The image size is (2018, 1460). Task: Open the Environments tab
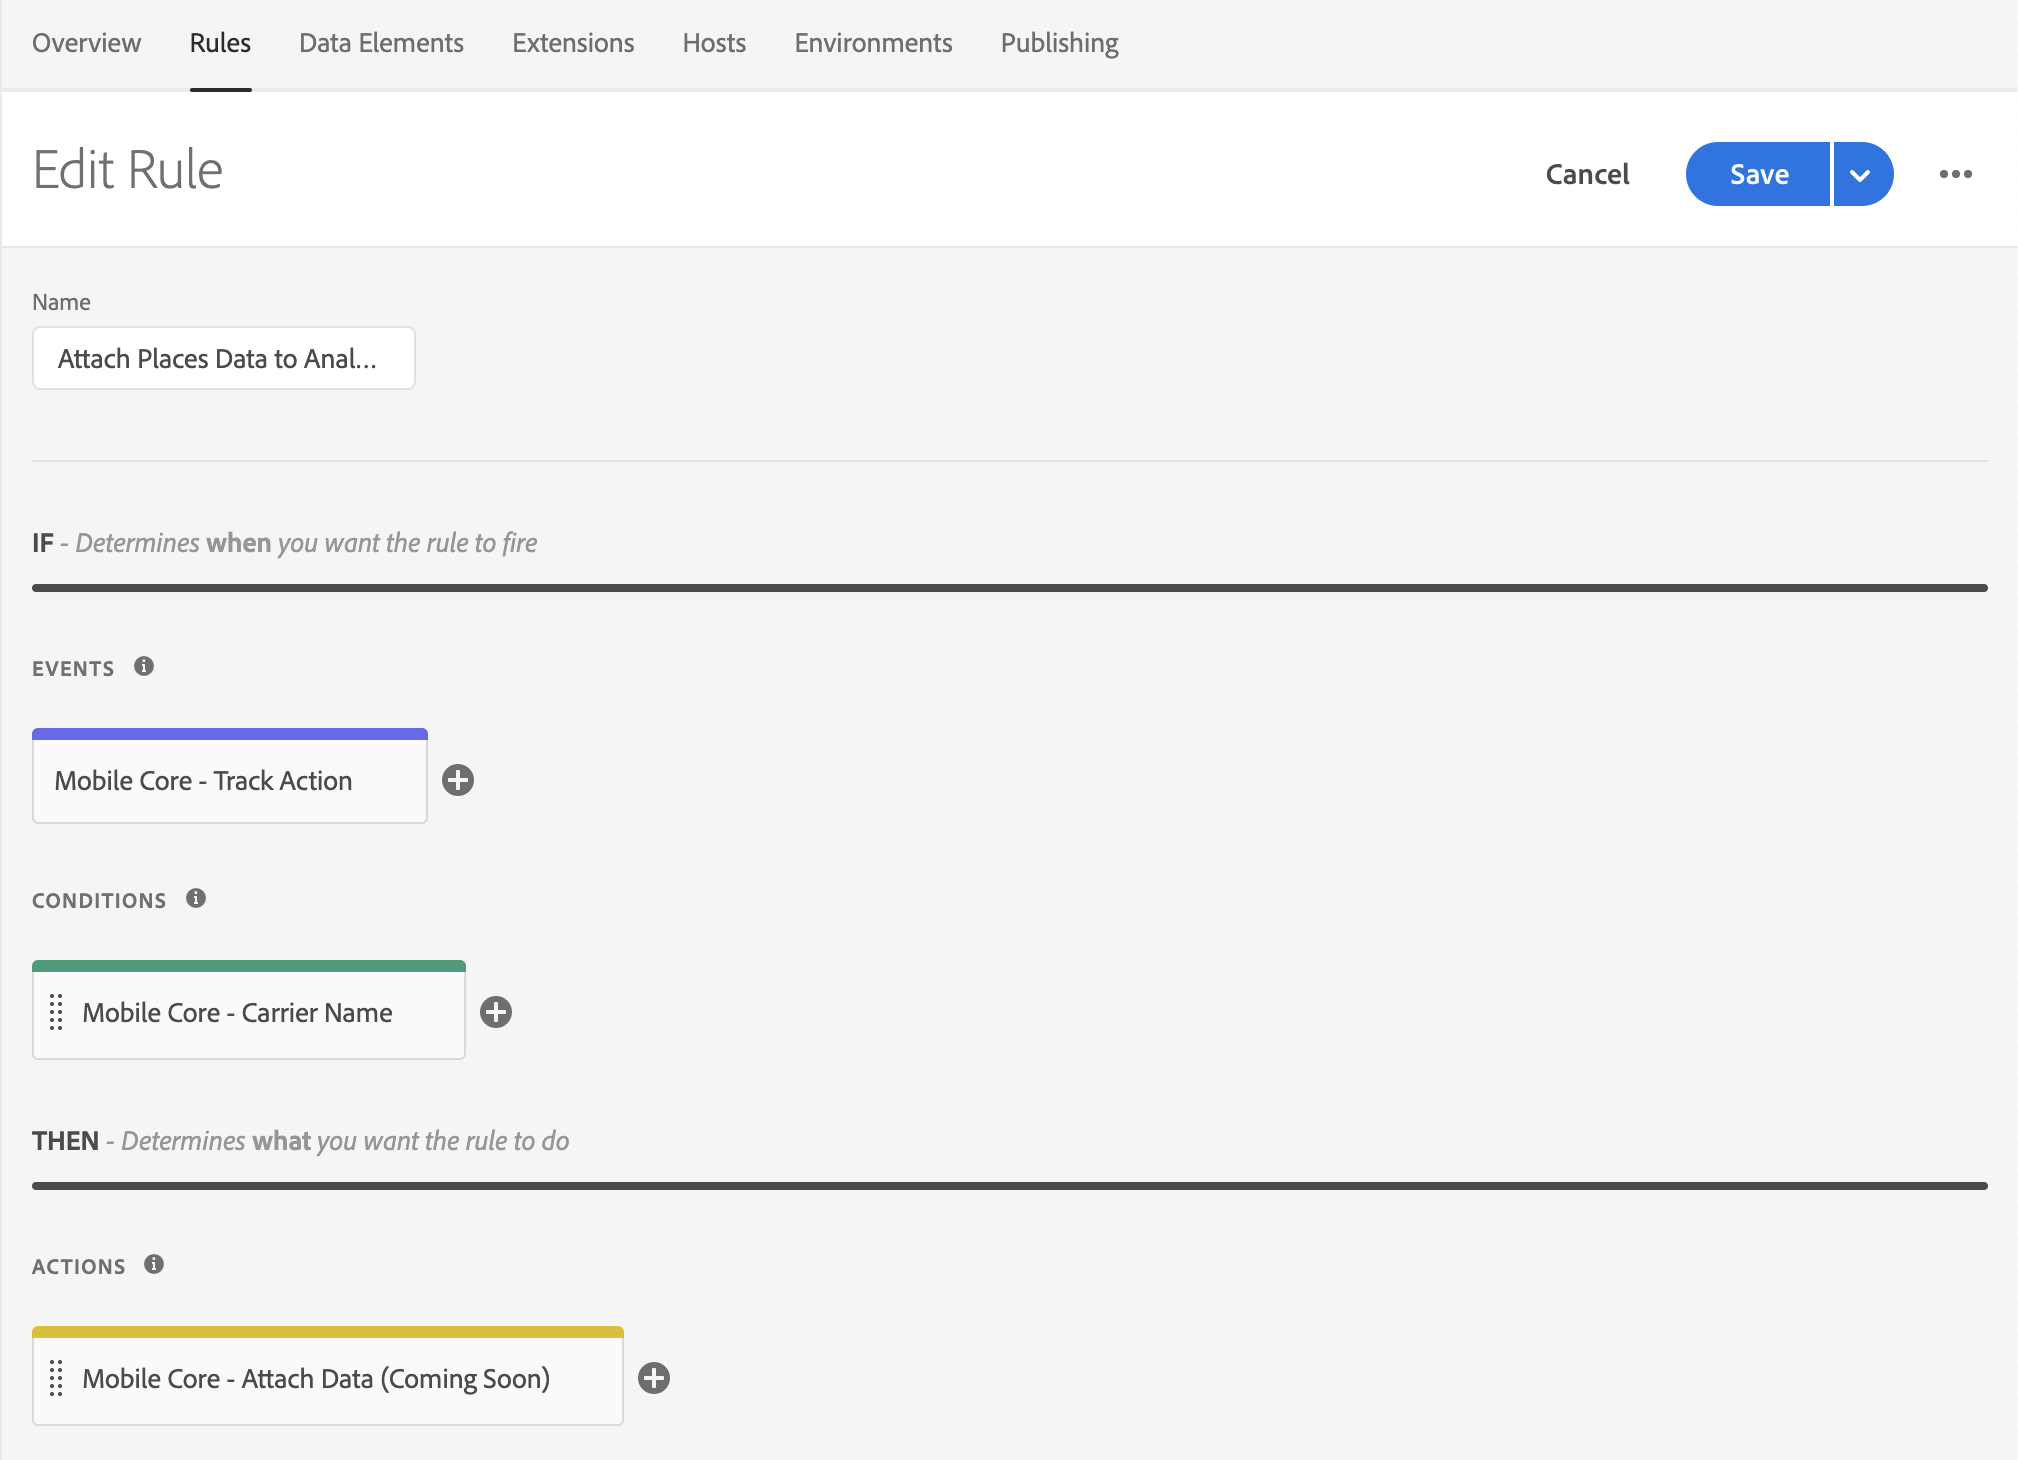tap(873, 43)
